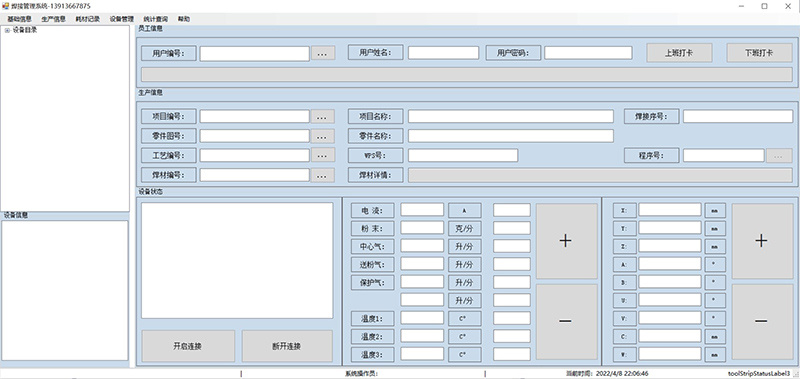The width and height of the screenshot is (800, 379).
Task: Click the 克/分 unit label for 粉末
Action: tap(465, 228)
